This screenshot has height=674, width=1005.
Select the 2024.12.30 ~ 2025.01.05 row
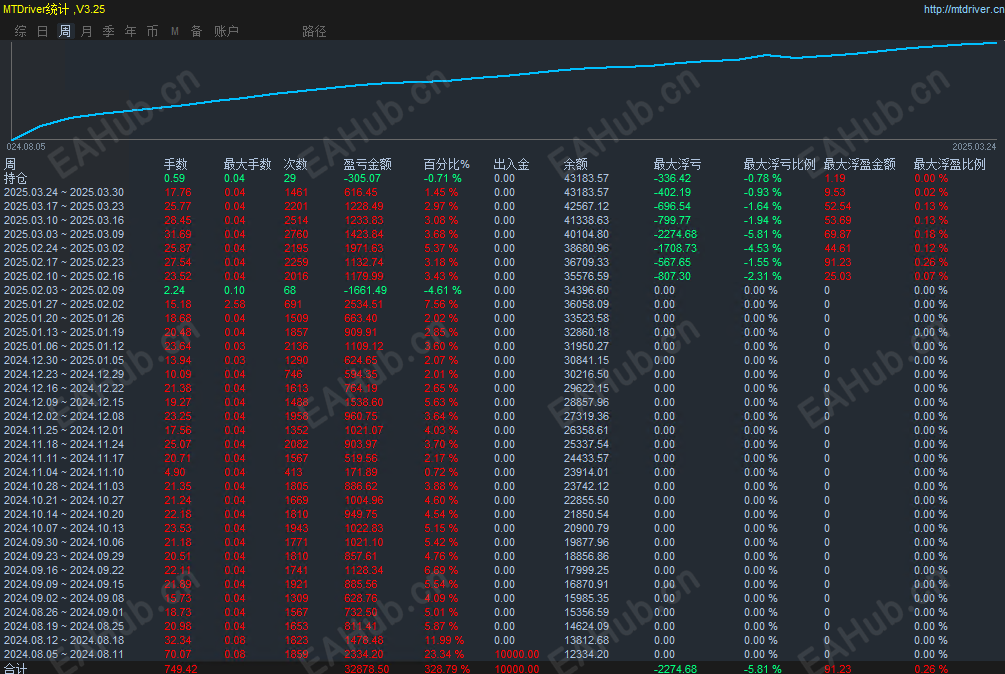[502, 360]
